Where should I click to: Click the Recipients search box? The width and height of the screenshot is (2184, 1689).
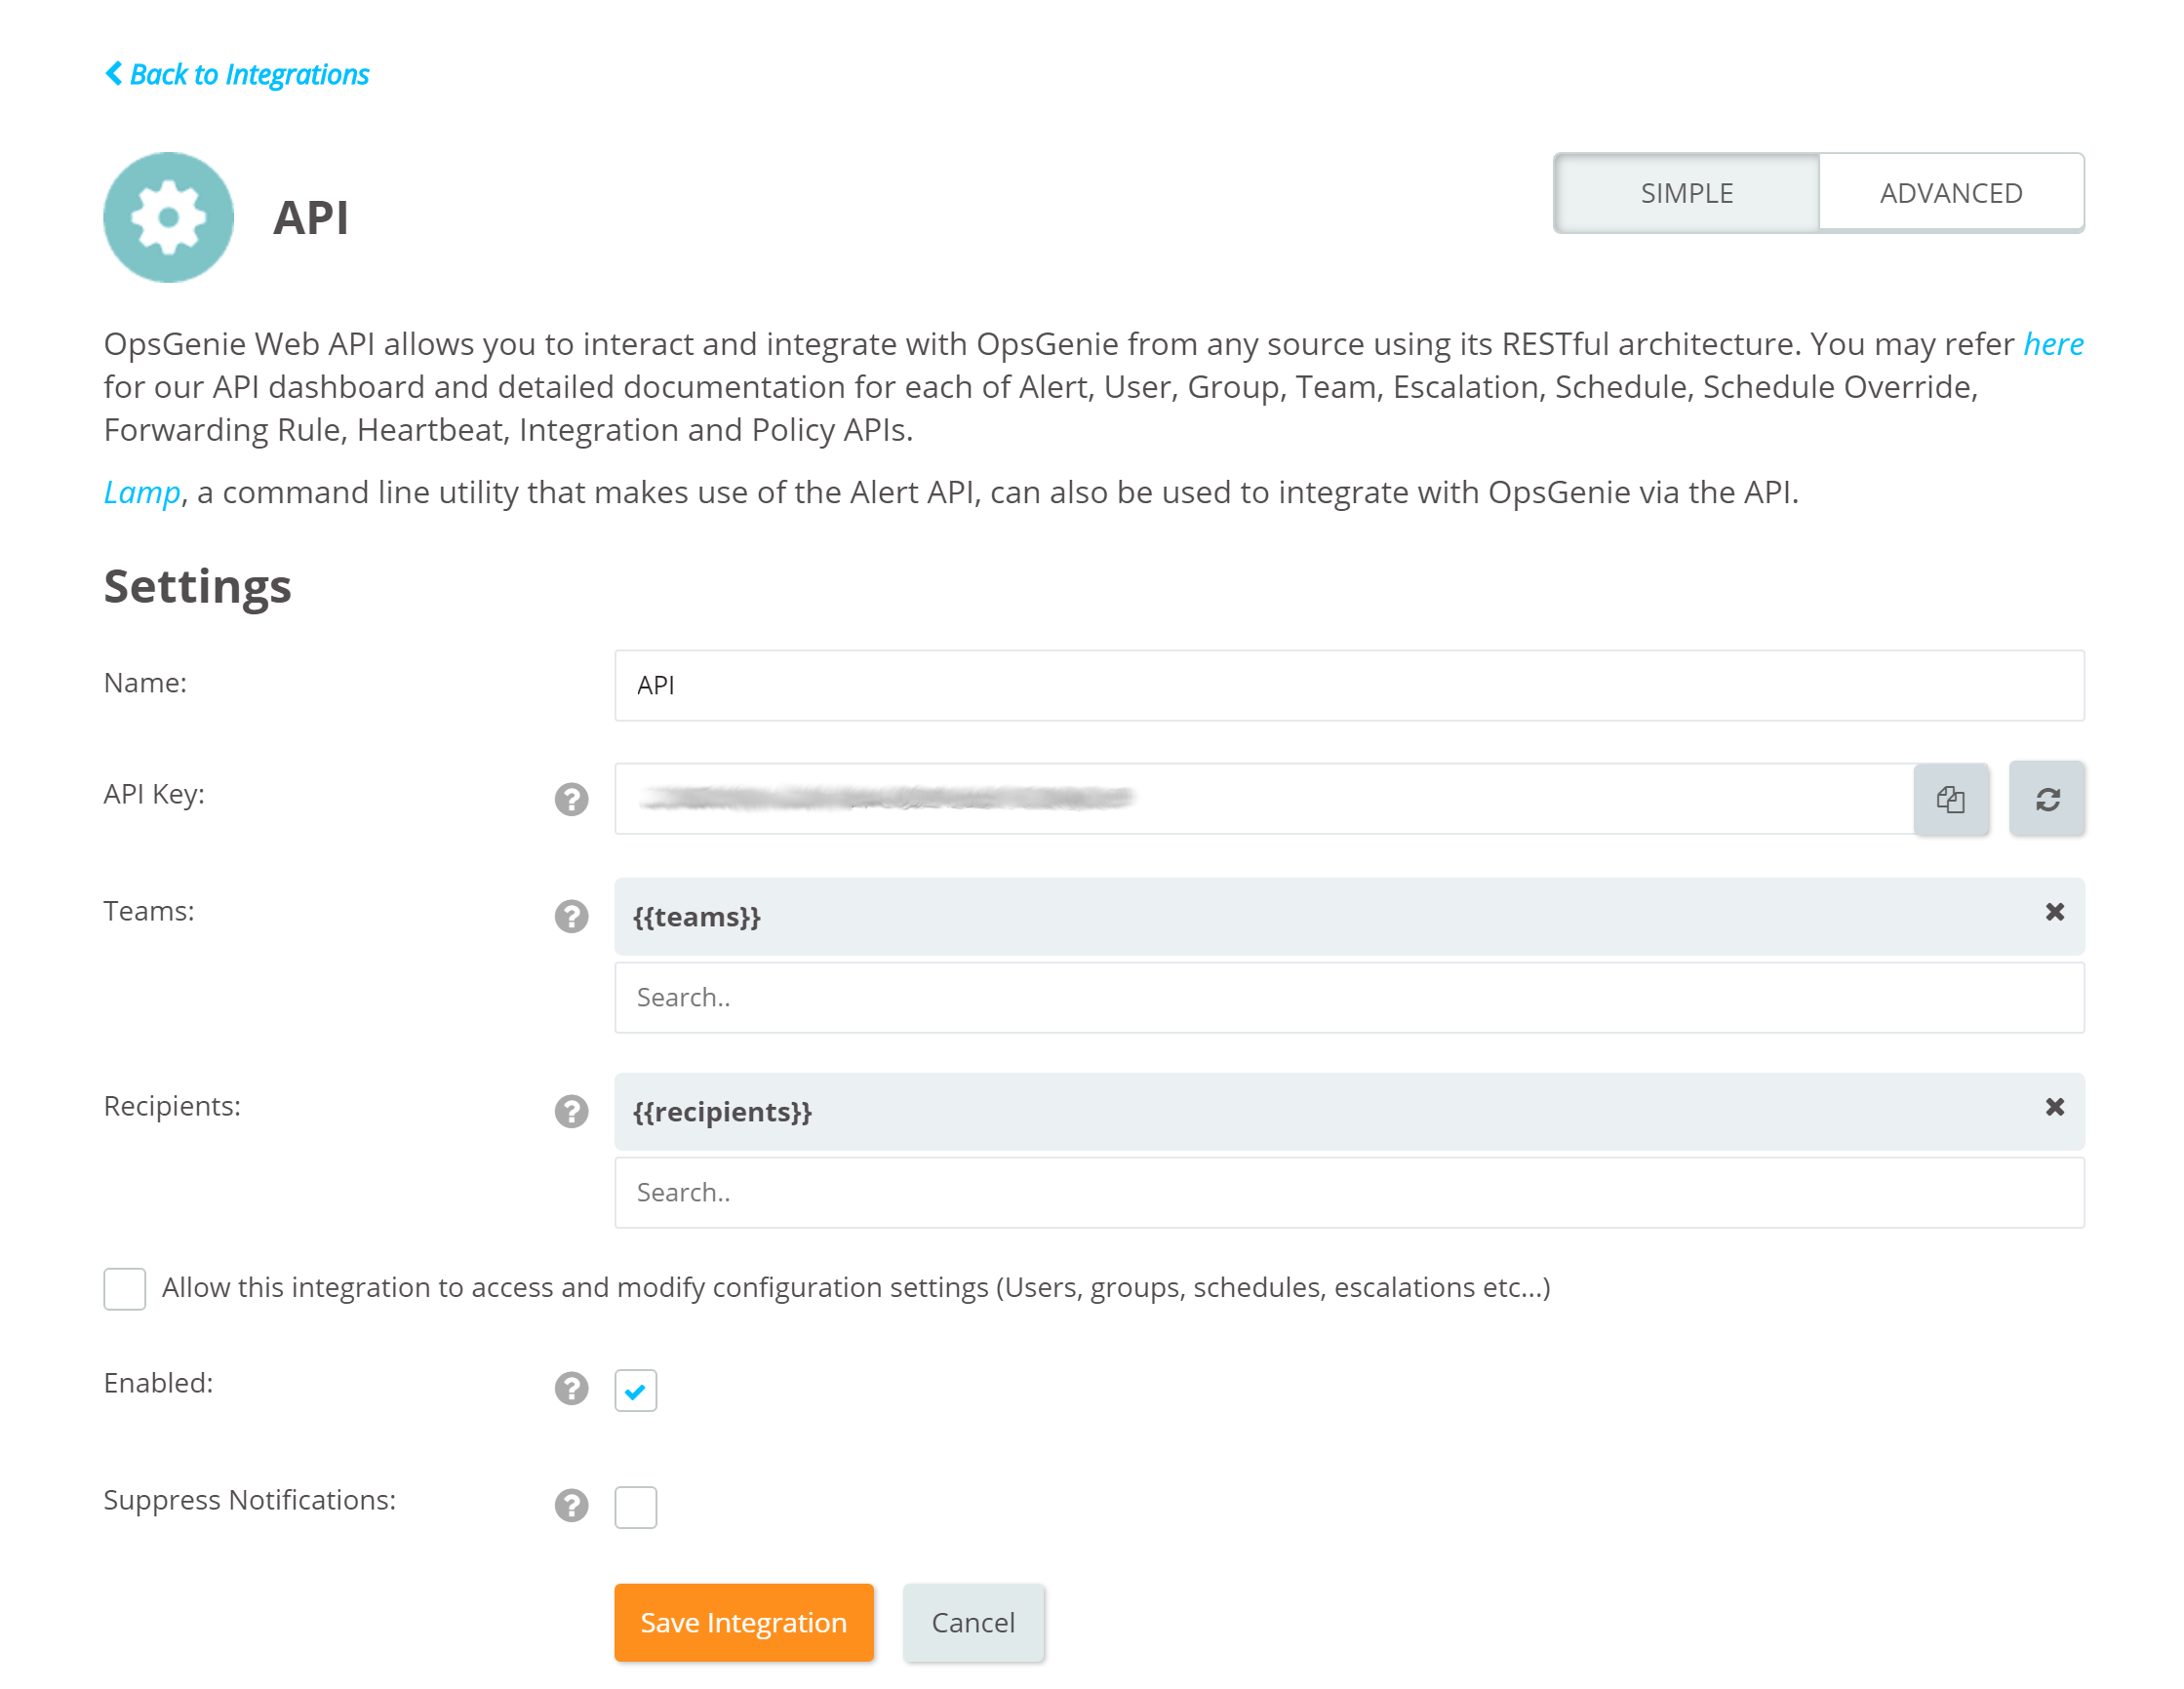pyautogui.click(x=1349, y=1192)
